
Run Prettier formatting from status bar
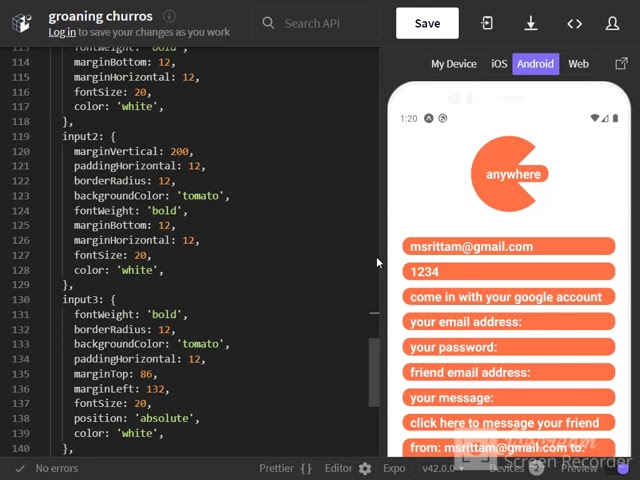(276, 469)
